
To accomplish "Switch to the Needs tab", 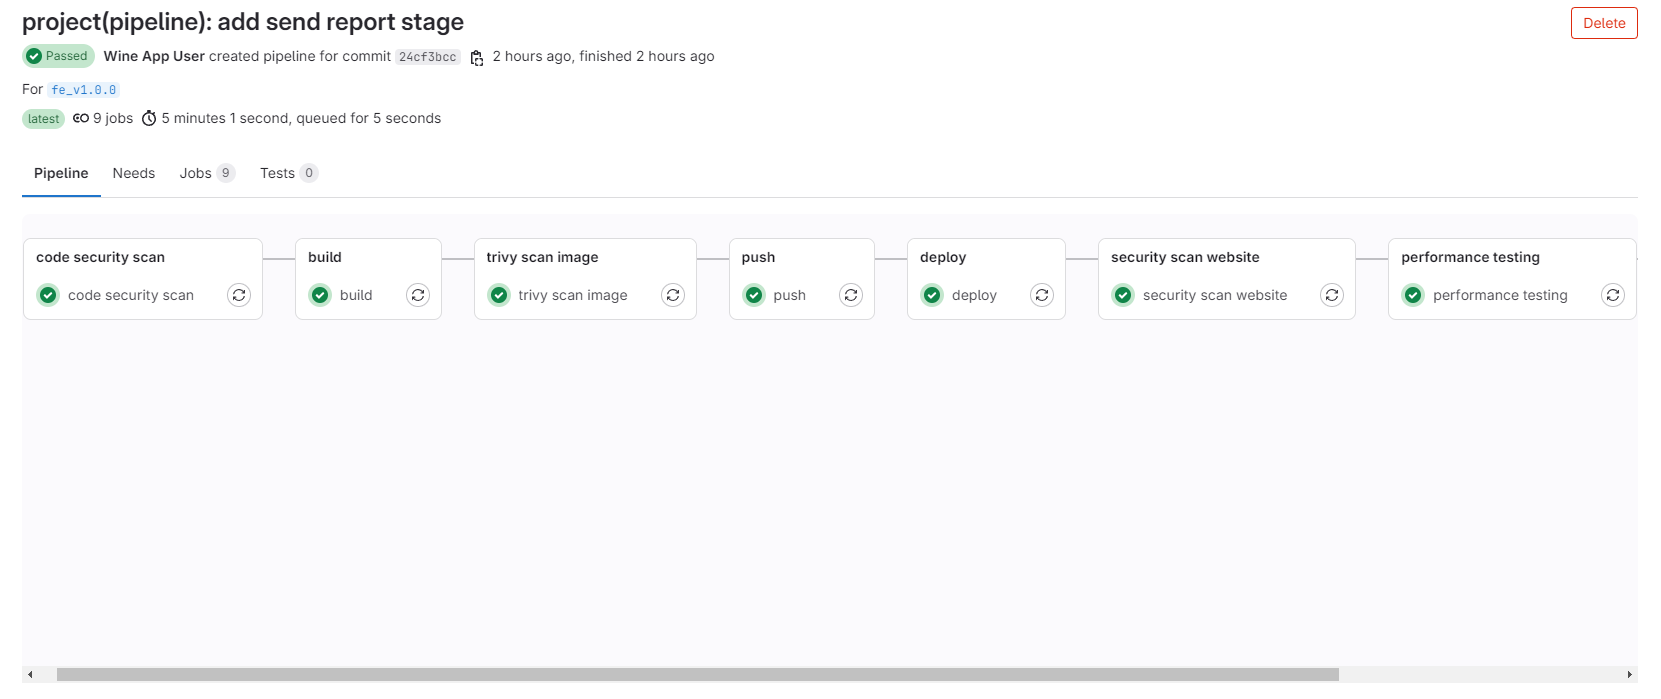I will pos(134,173).
